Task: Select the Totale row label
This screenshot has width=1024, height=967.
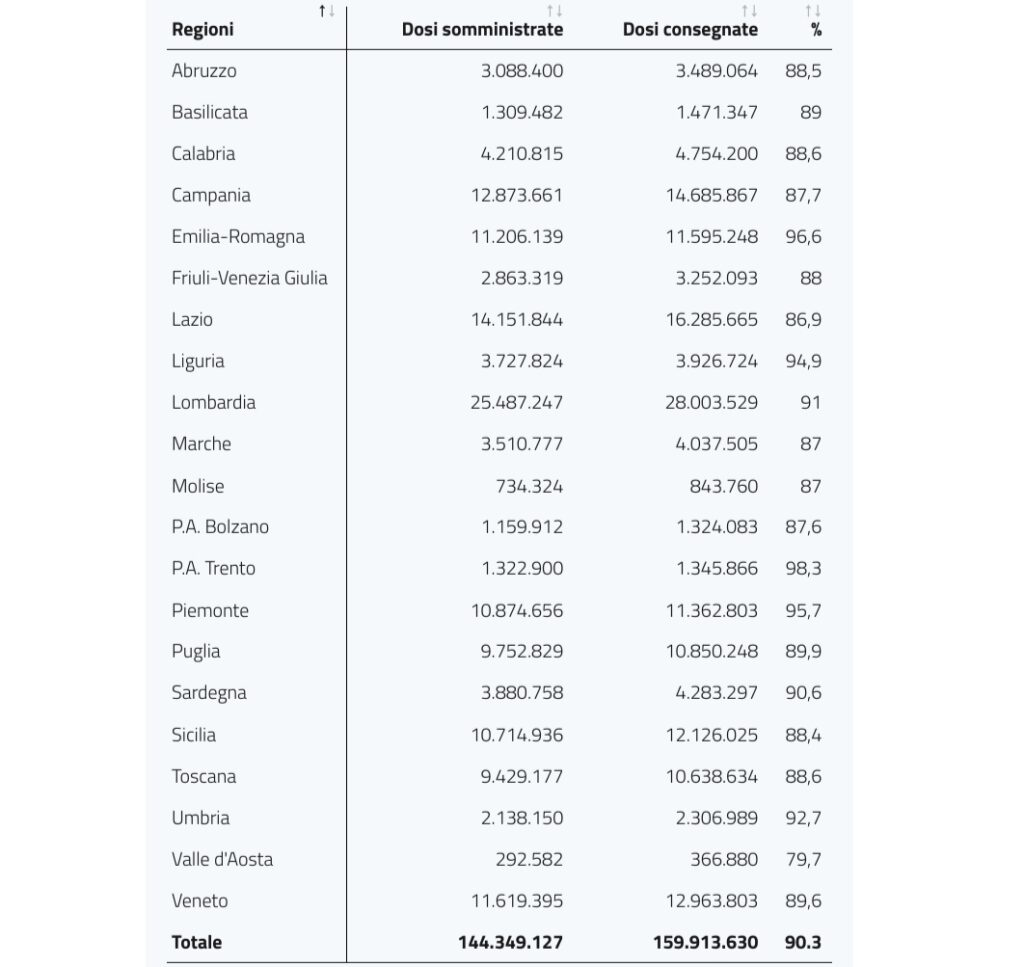Action: pyautogui.click(x=197, y=942)
